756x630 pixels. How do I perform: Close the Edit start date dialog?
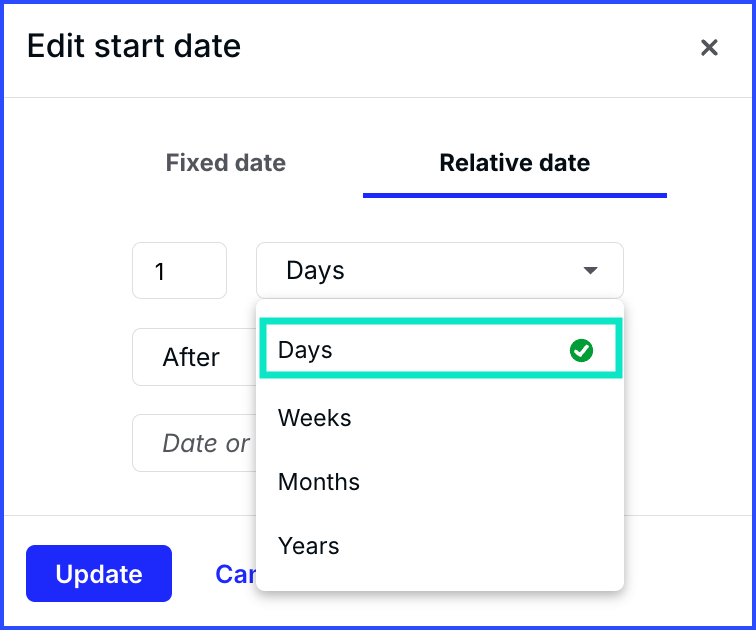709,47
